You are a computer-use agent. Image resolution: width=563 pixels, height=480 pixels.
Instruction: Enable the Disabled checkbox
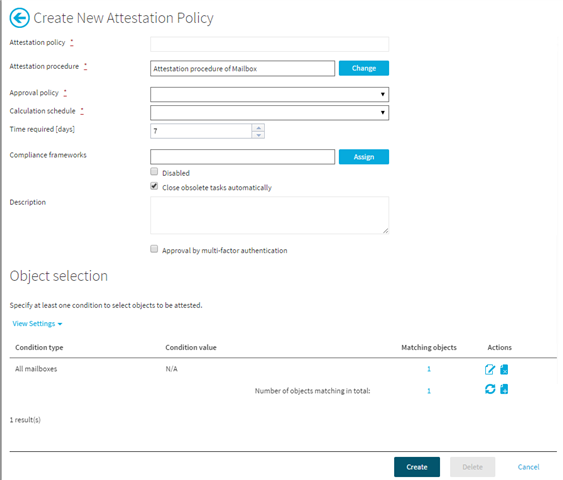pyautogui.click(x=154, y=172)
